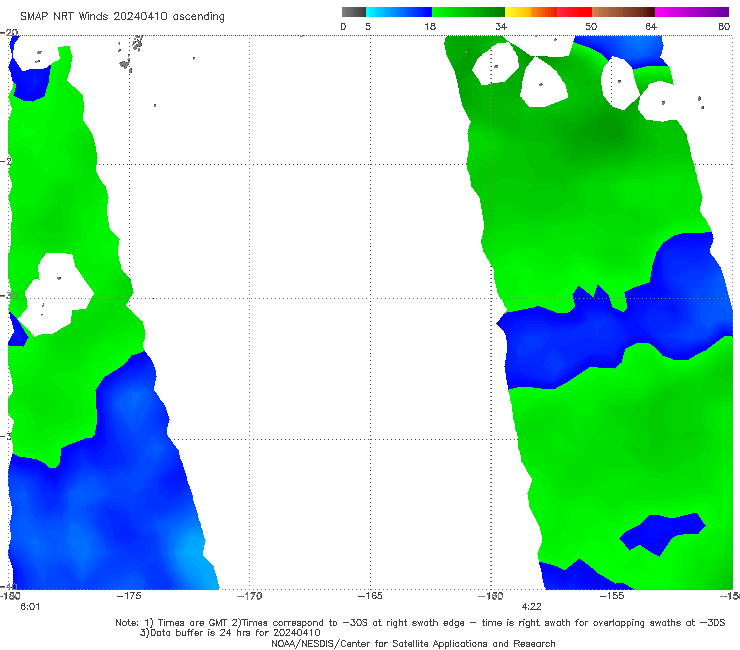Click the 'Data buffer is 24 hrs' note line

coord(230,633)
